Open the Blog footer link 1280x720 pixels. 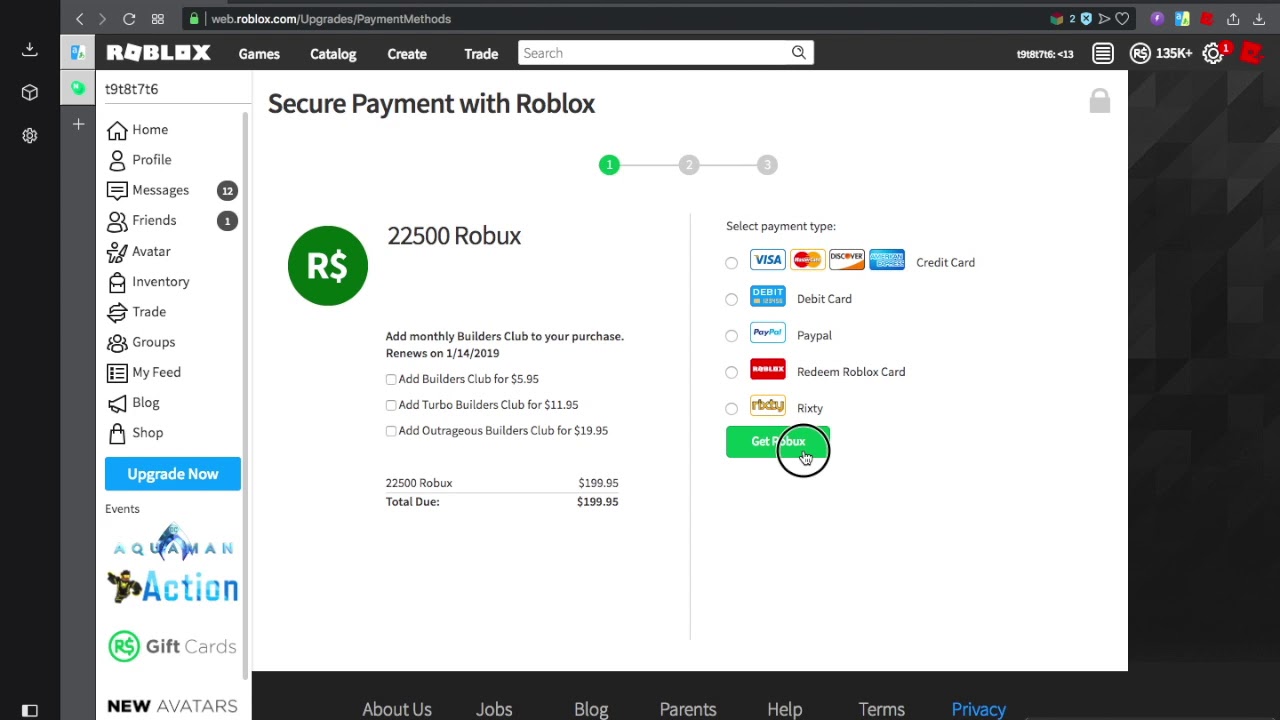coord(591,709)
